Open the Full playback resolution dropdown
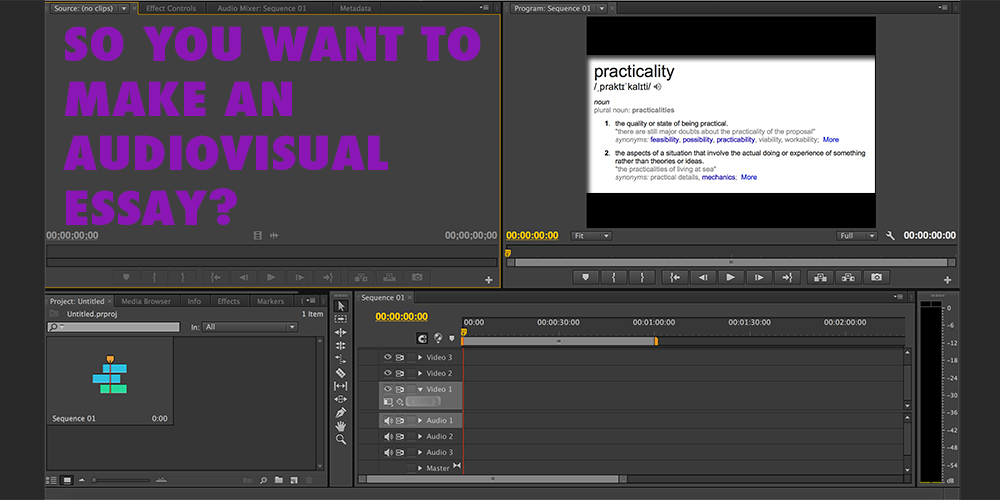 [857, 236]
